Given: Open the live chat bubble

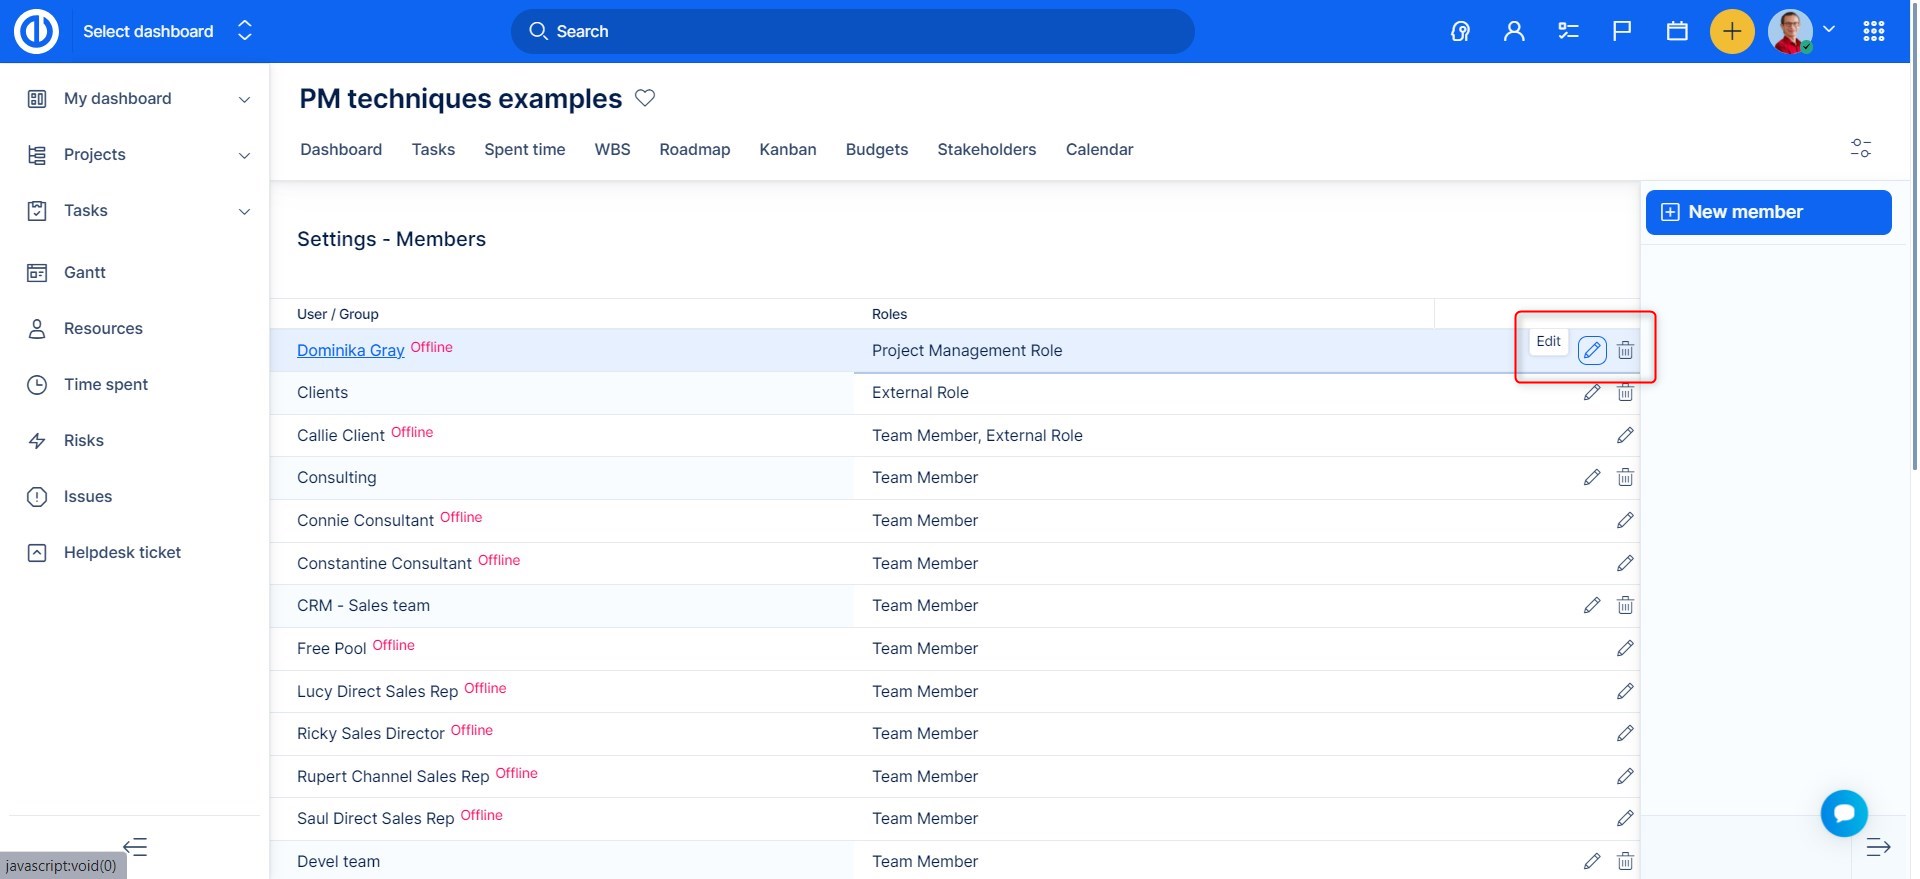Looking at the screenshot, I should (1844, 813).
